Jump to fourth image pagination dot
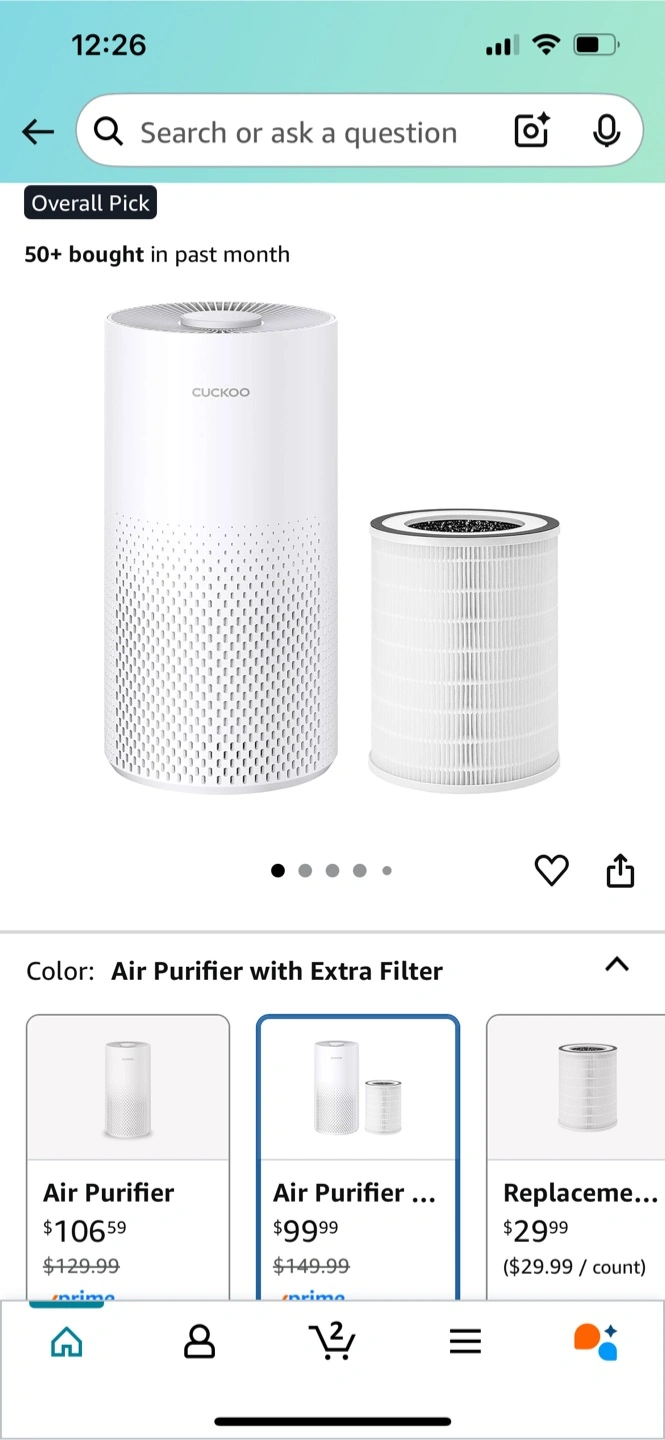665x1440 pixels. pyautogui.click(x=359, y=871)
